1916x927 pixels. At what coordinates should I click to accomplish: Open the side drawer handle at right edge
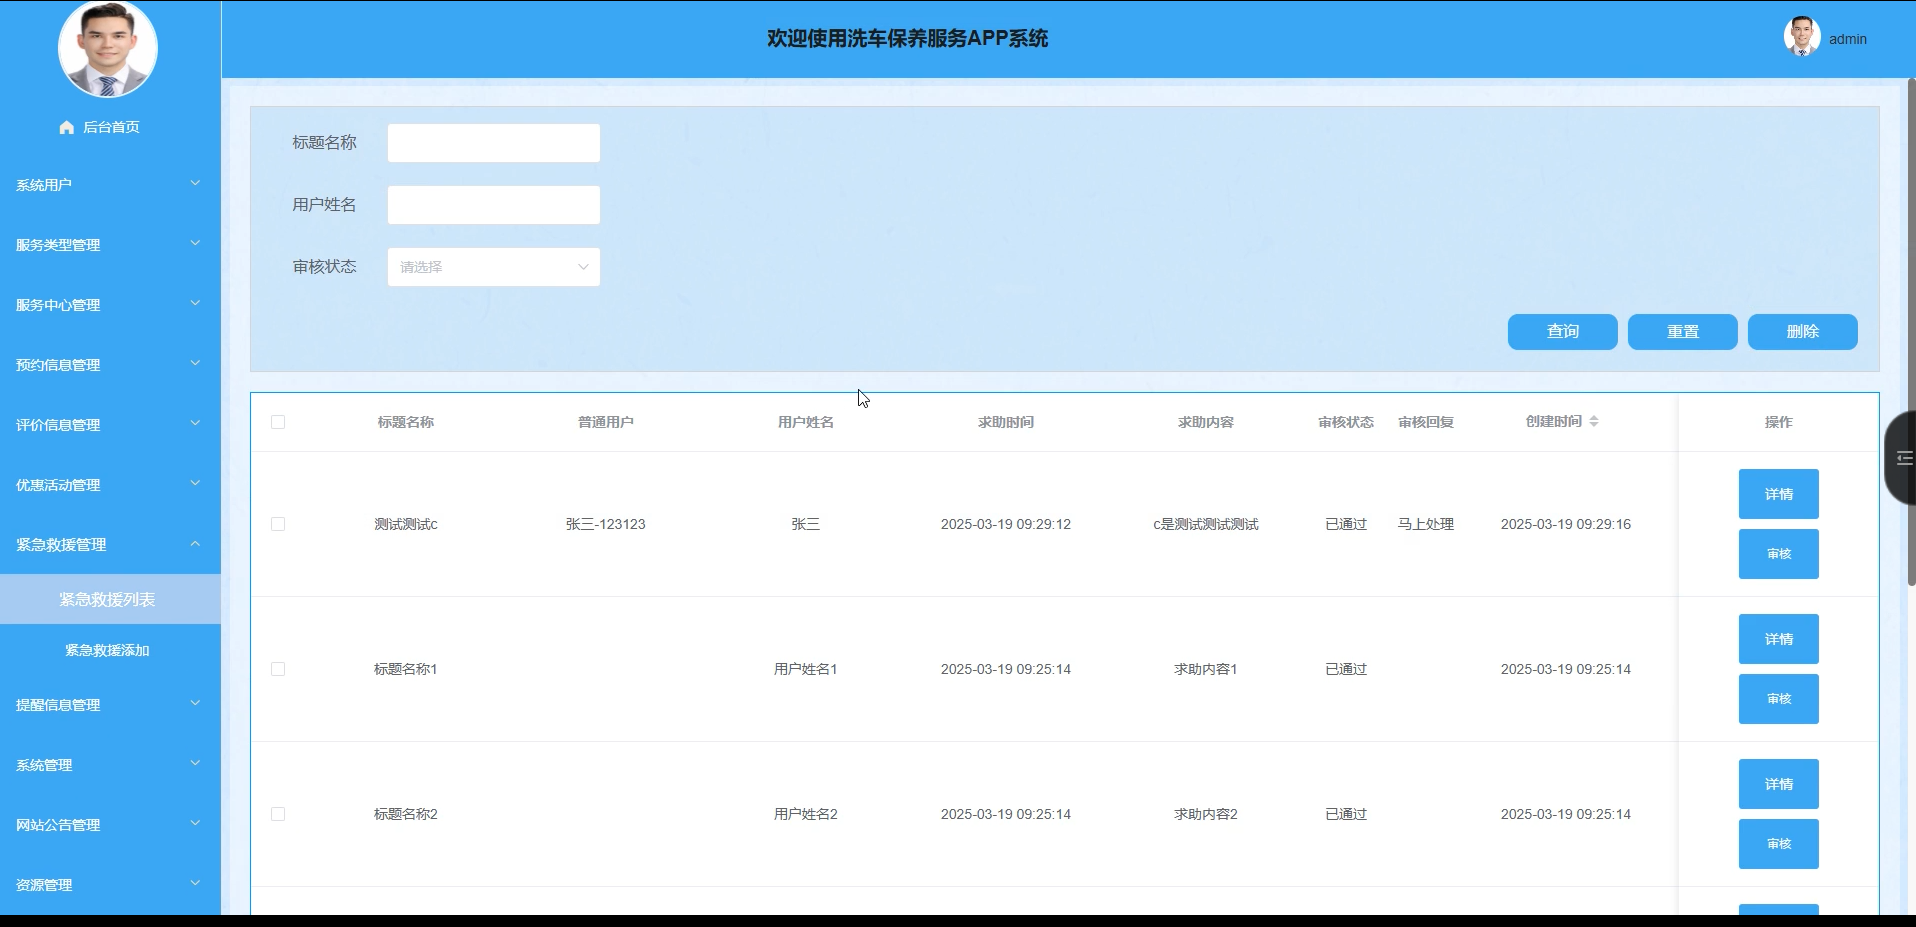1900,458
